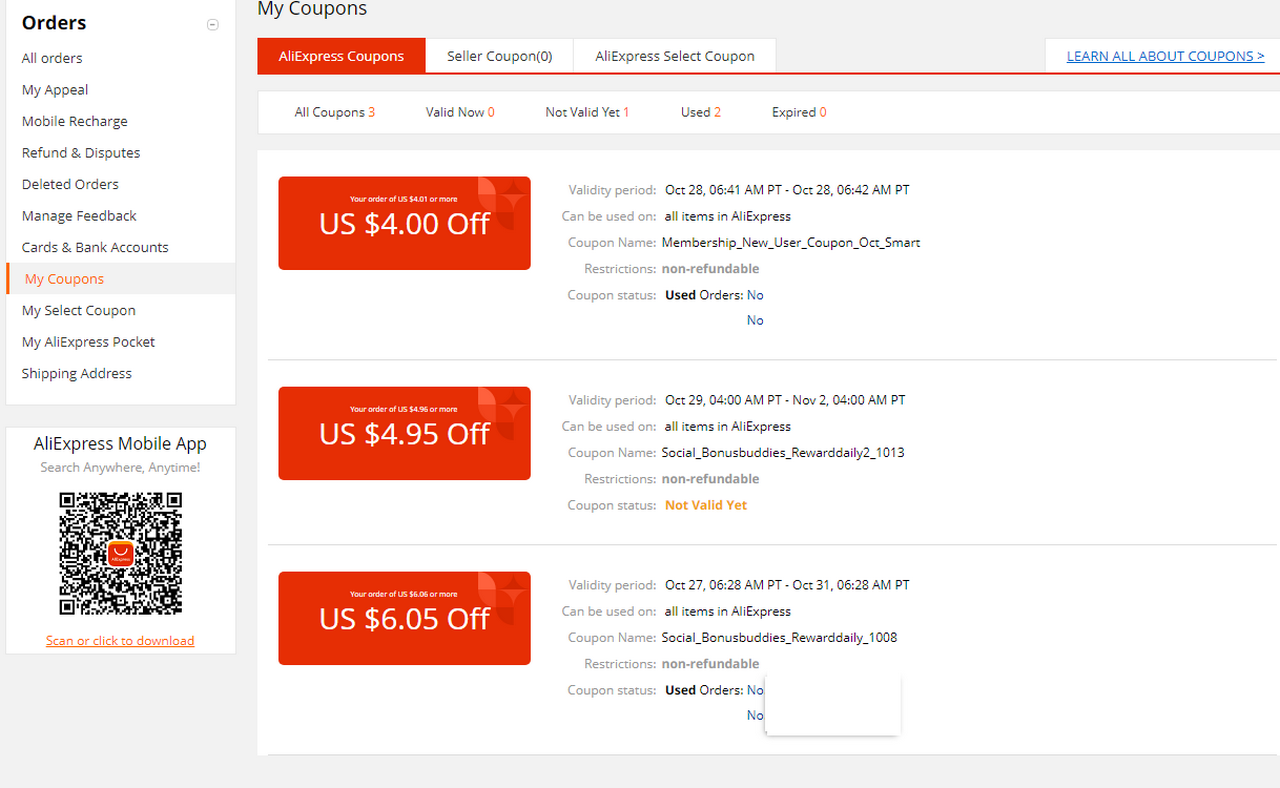
Task: View Deleted Orders
Action: (x=70, y=184)
